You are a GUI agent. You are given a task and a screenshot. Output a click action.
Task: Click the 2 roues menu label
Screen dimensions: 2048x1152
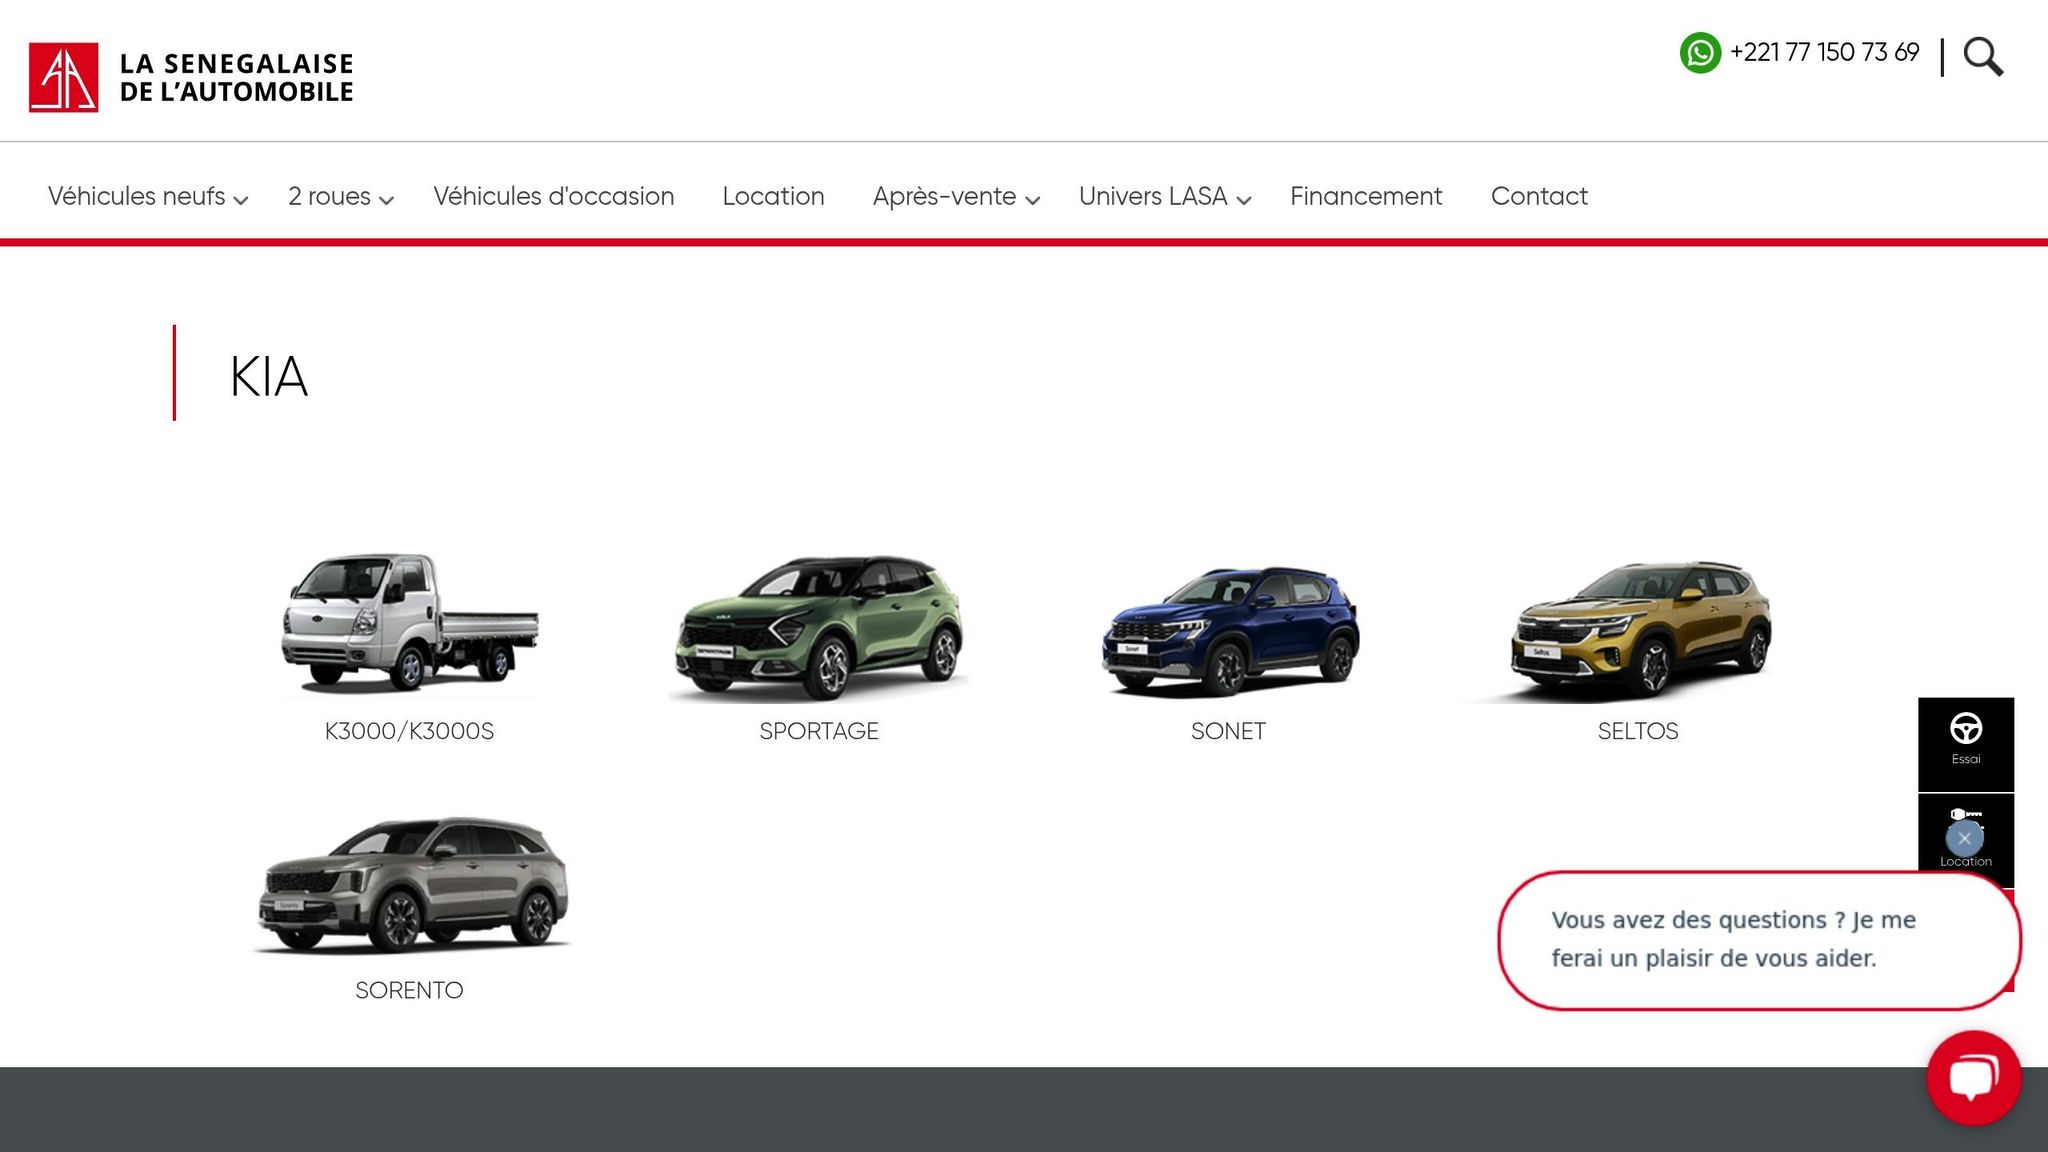(330, 196)
